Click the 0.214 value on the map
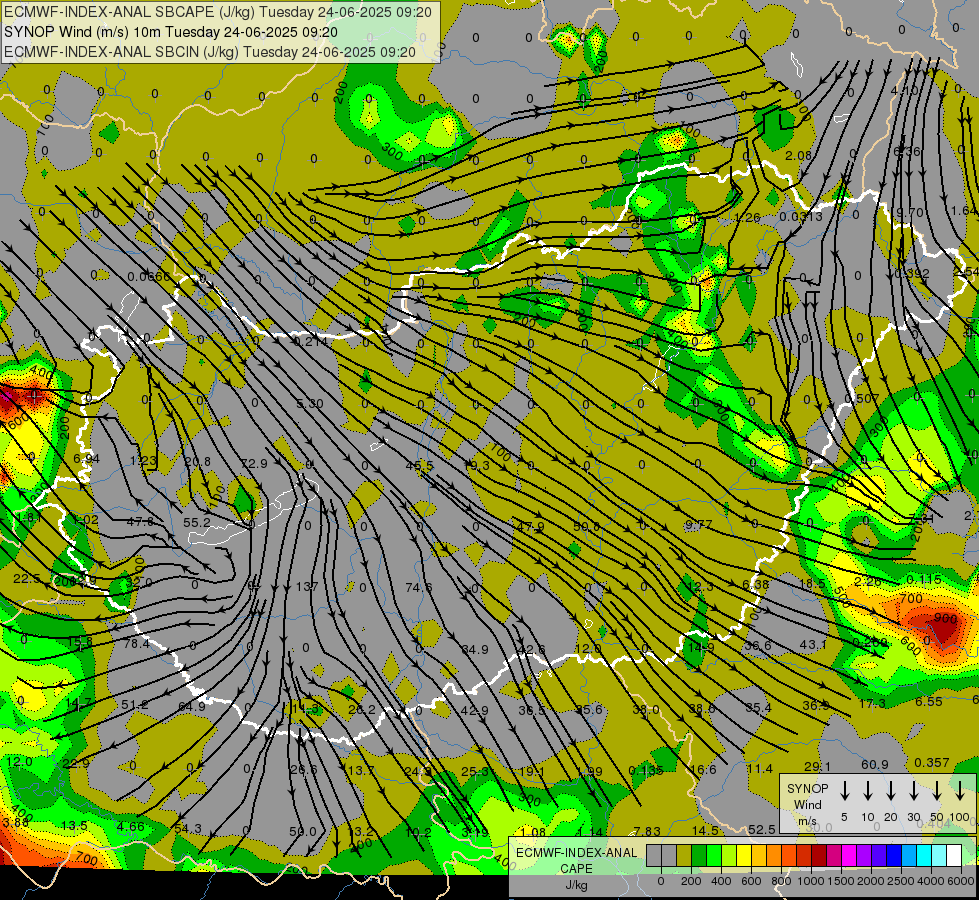 (x=310, y=342)
